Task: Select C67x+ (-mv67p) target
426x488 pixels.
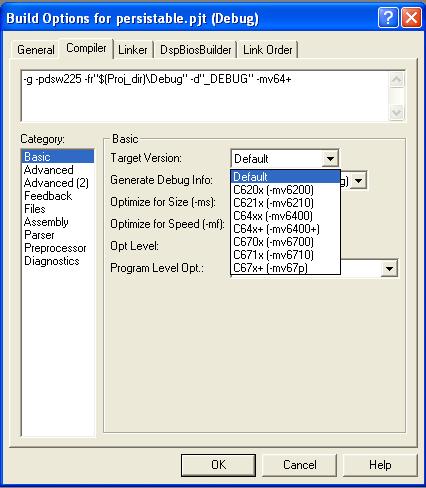Action: tap(285, 268)
